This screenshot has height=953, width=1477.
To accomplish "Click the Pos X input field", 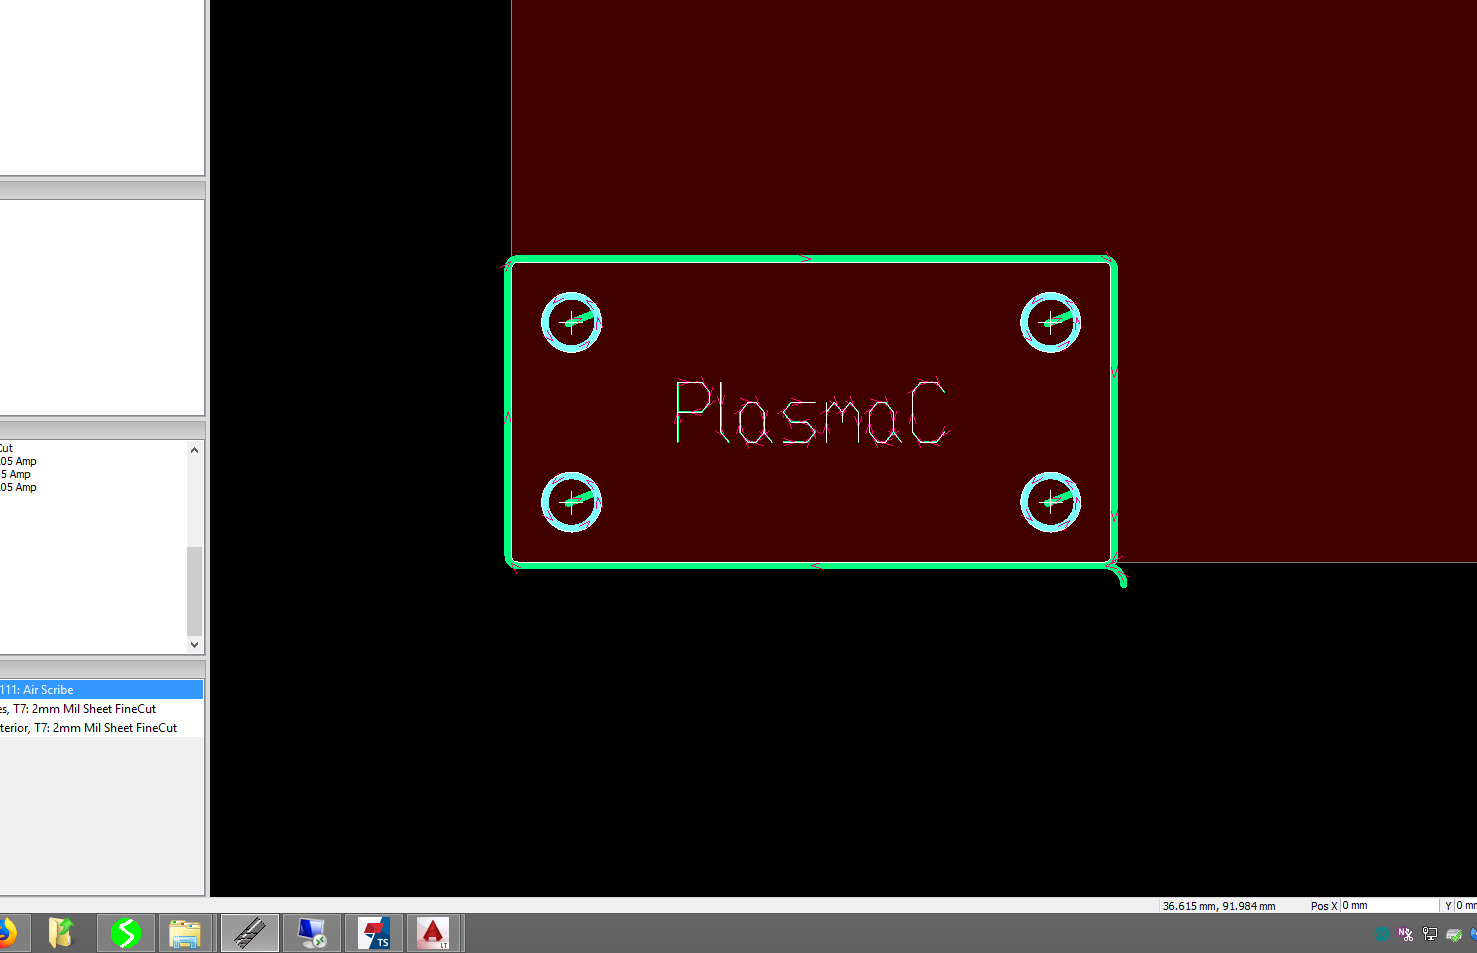I will point(1389,906).
